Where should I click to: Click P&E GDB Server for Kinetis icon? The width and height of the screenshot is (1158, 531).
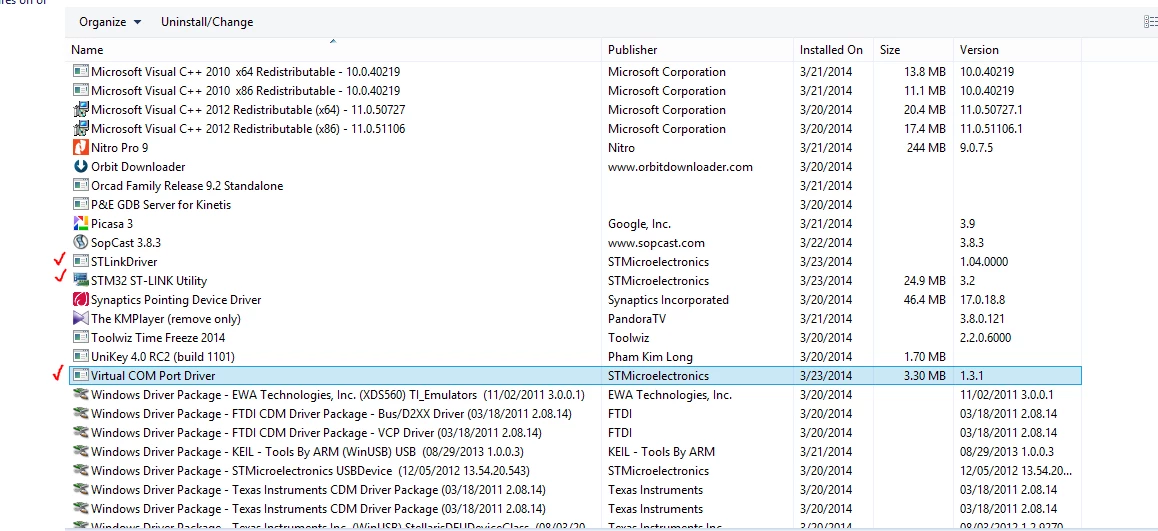[80, 205]
